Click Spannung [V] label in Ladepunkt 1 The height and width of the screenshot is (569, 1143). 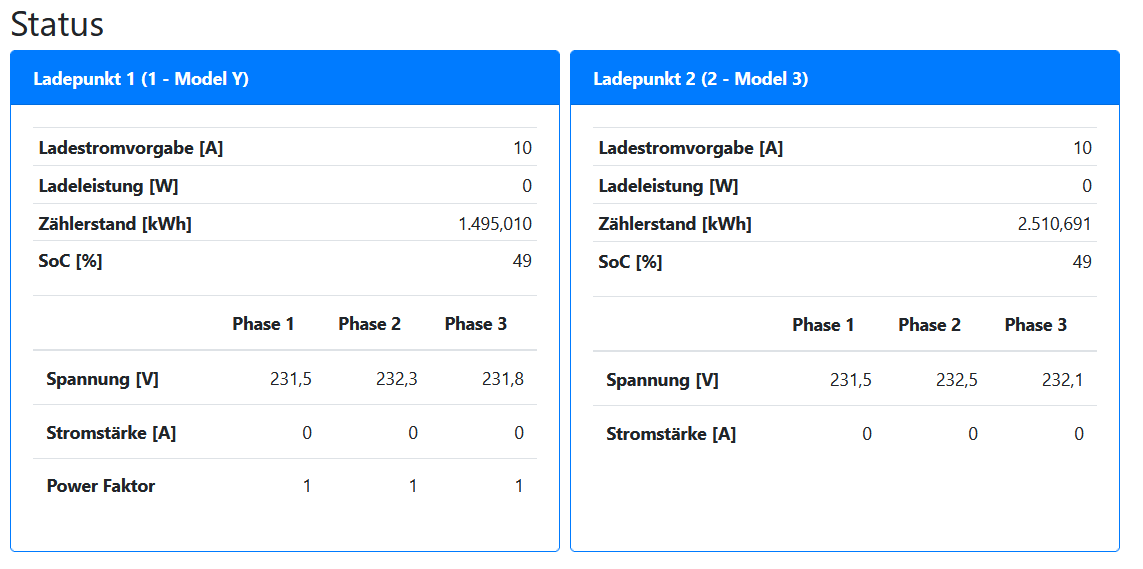pos(102,379)
